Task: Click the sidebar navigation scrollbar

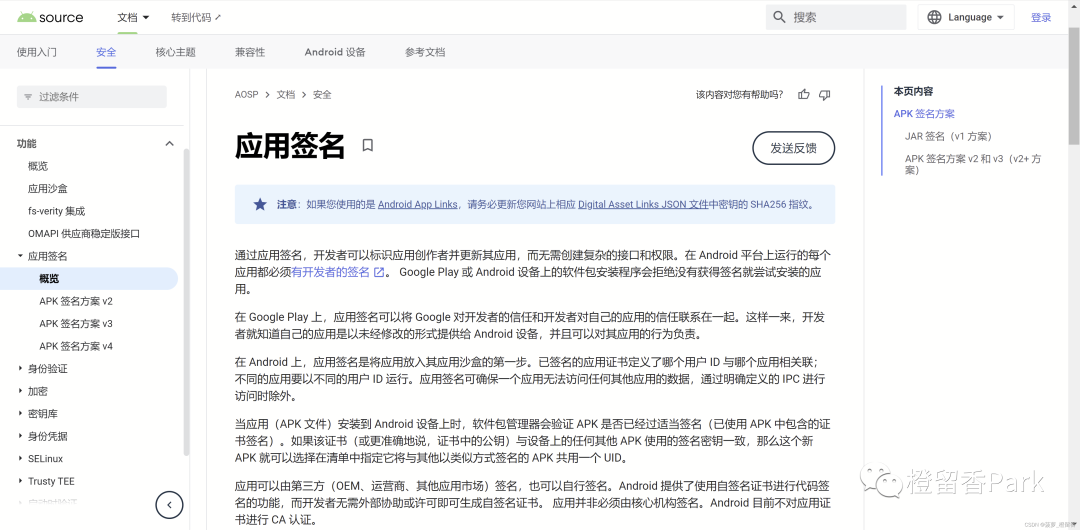Action: click(x=186, y=301)
